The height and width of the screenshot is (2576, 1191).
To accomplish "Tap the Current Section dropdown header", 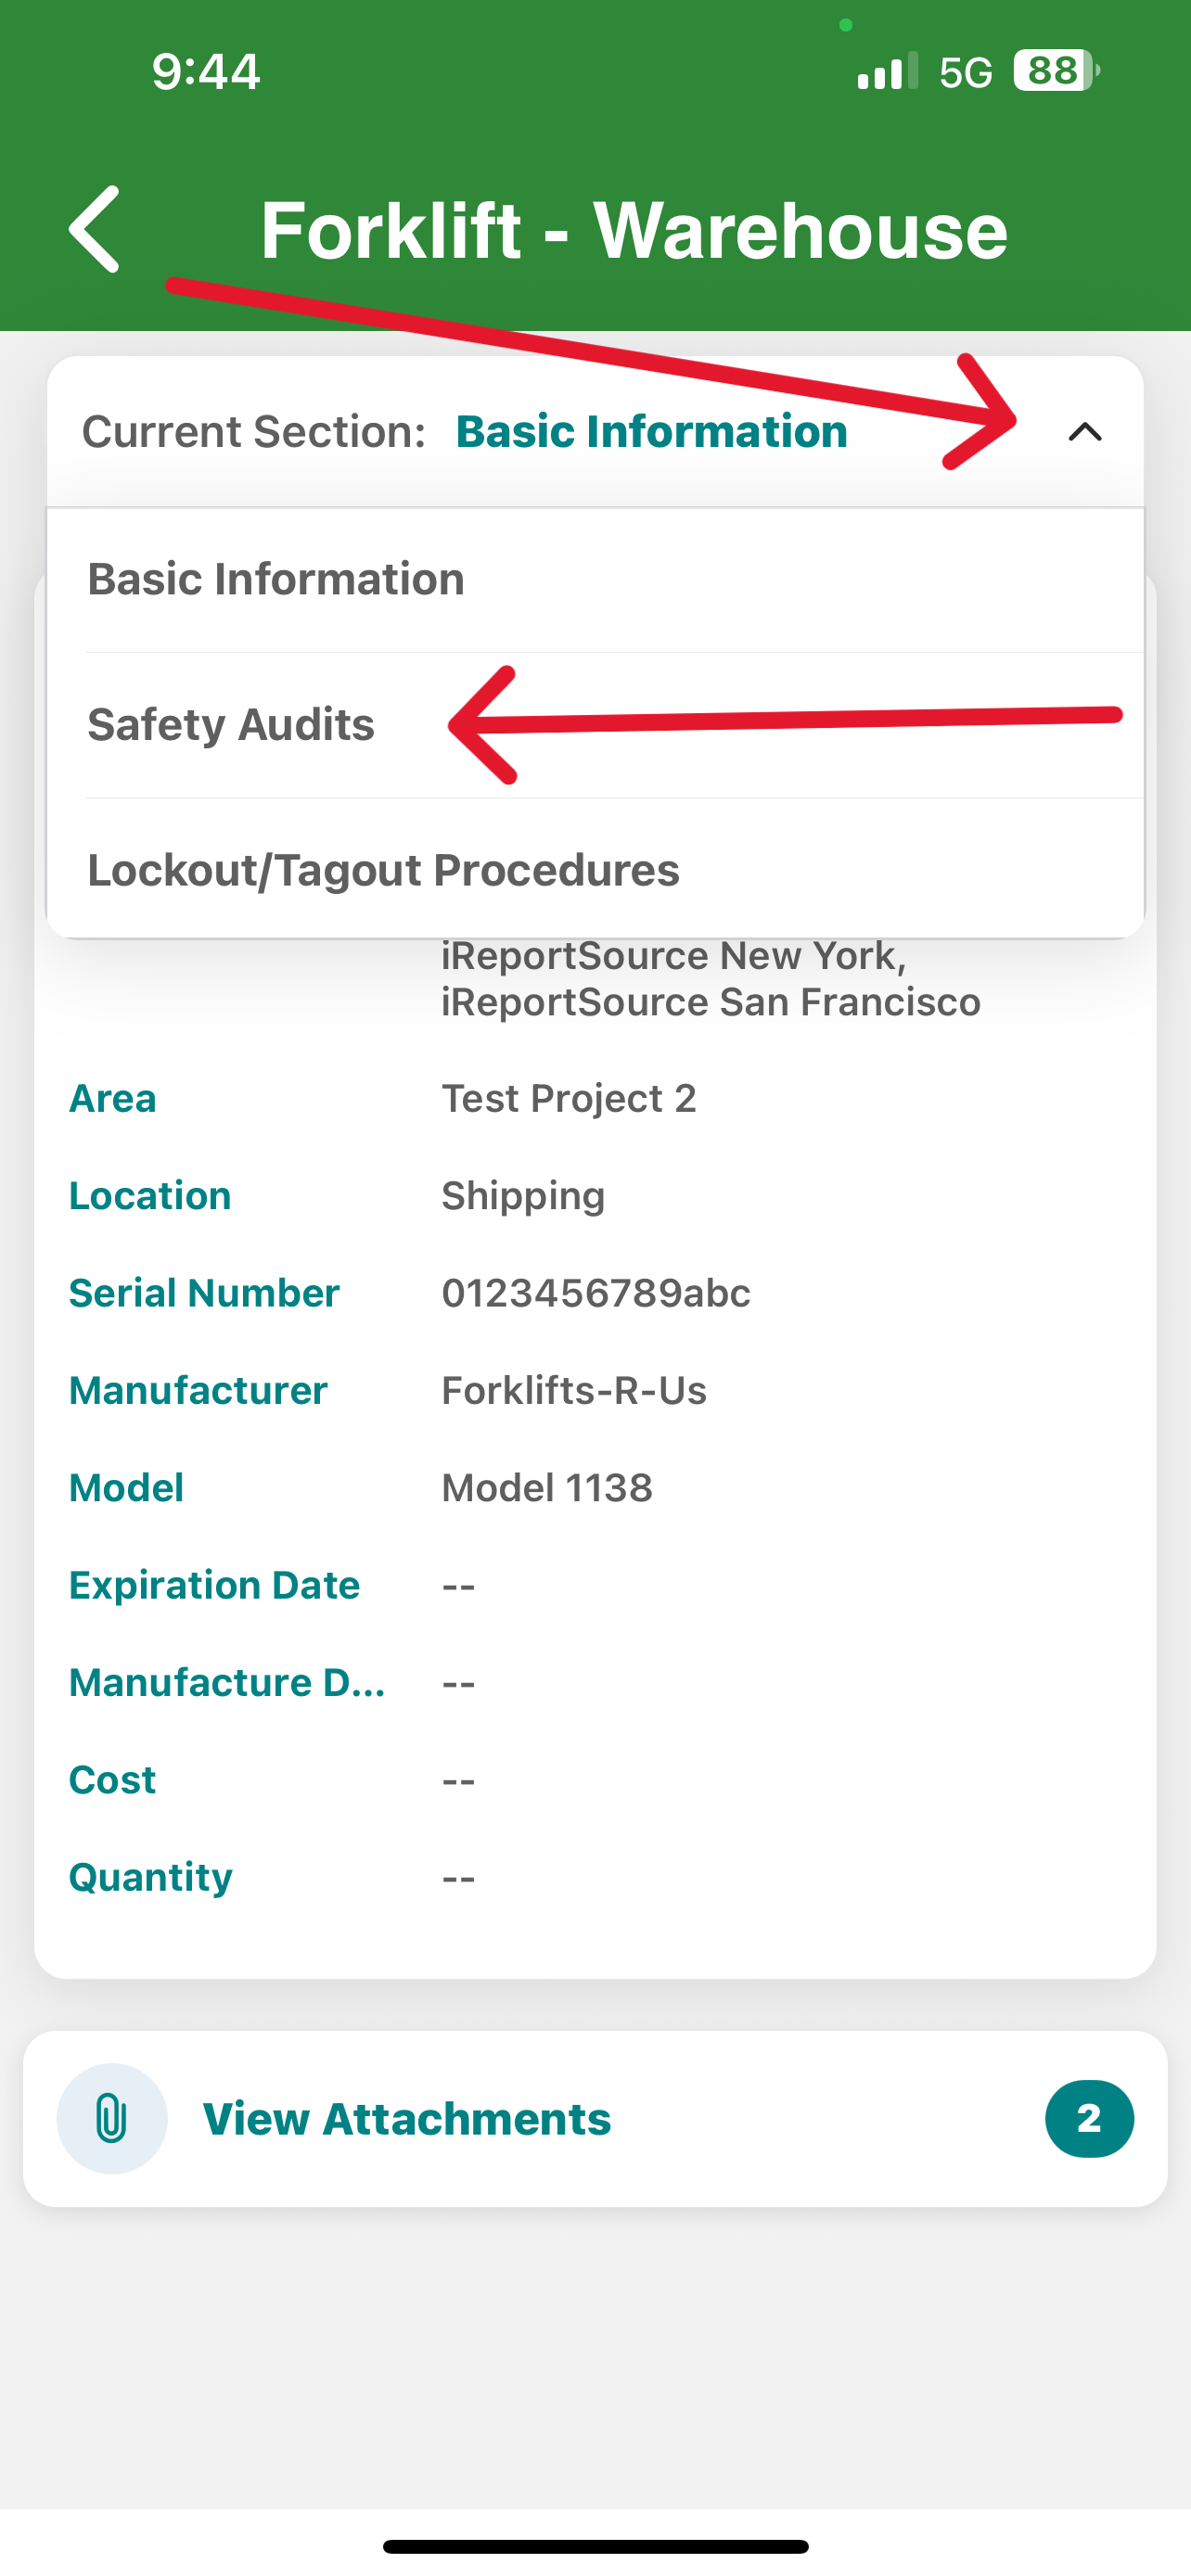I will [595, 432].
